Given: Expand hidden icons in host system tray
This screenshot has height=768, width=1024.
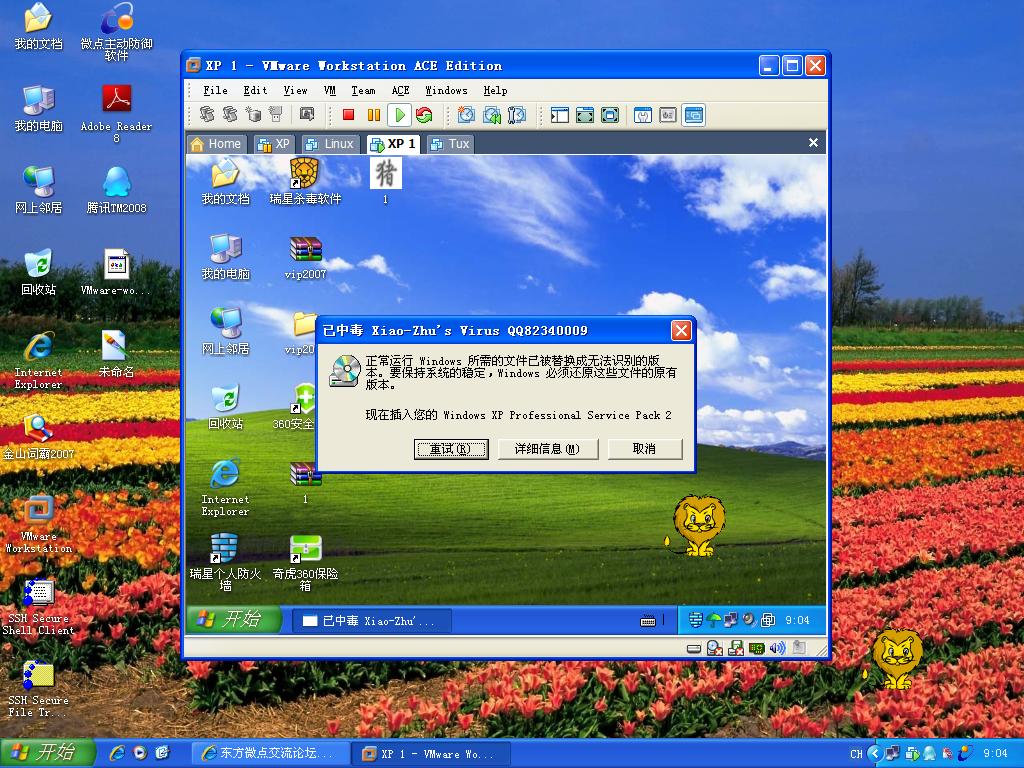Looking at the screenshot, I should (875, 753).
